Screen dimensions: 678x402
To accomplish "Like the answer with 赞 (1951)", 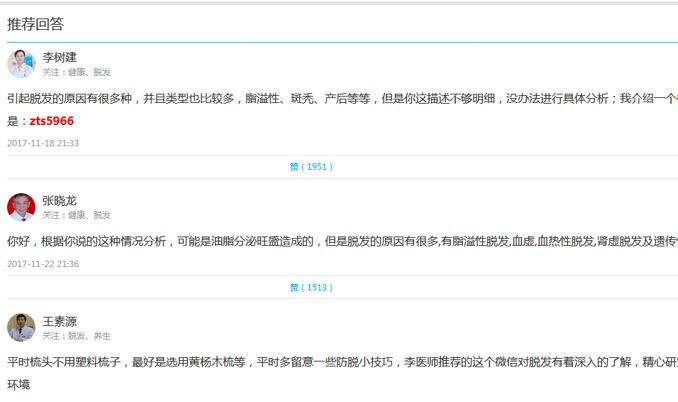I will pyautogui.click(x=311, y=167).
